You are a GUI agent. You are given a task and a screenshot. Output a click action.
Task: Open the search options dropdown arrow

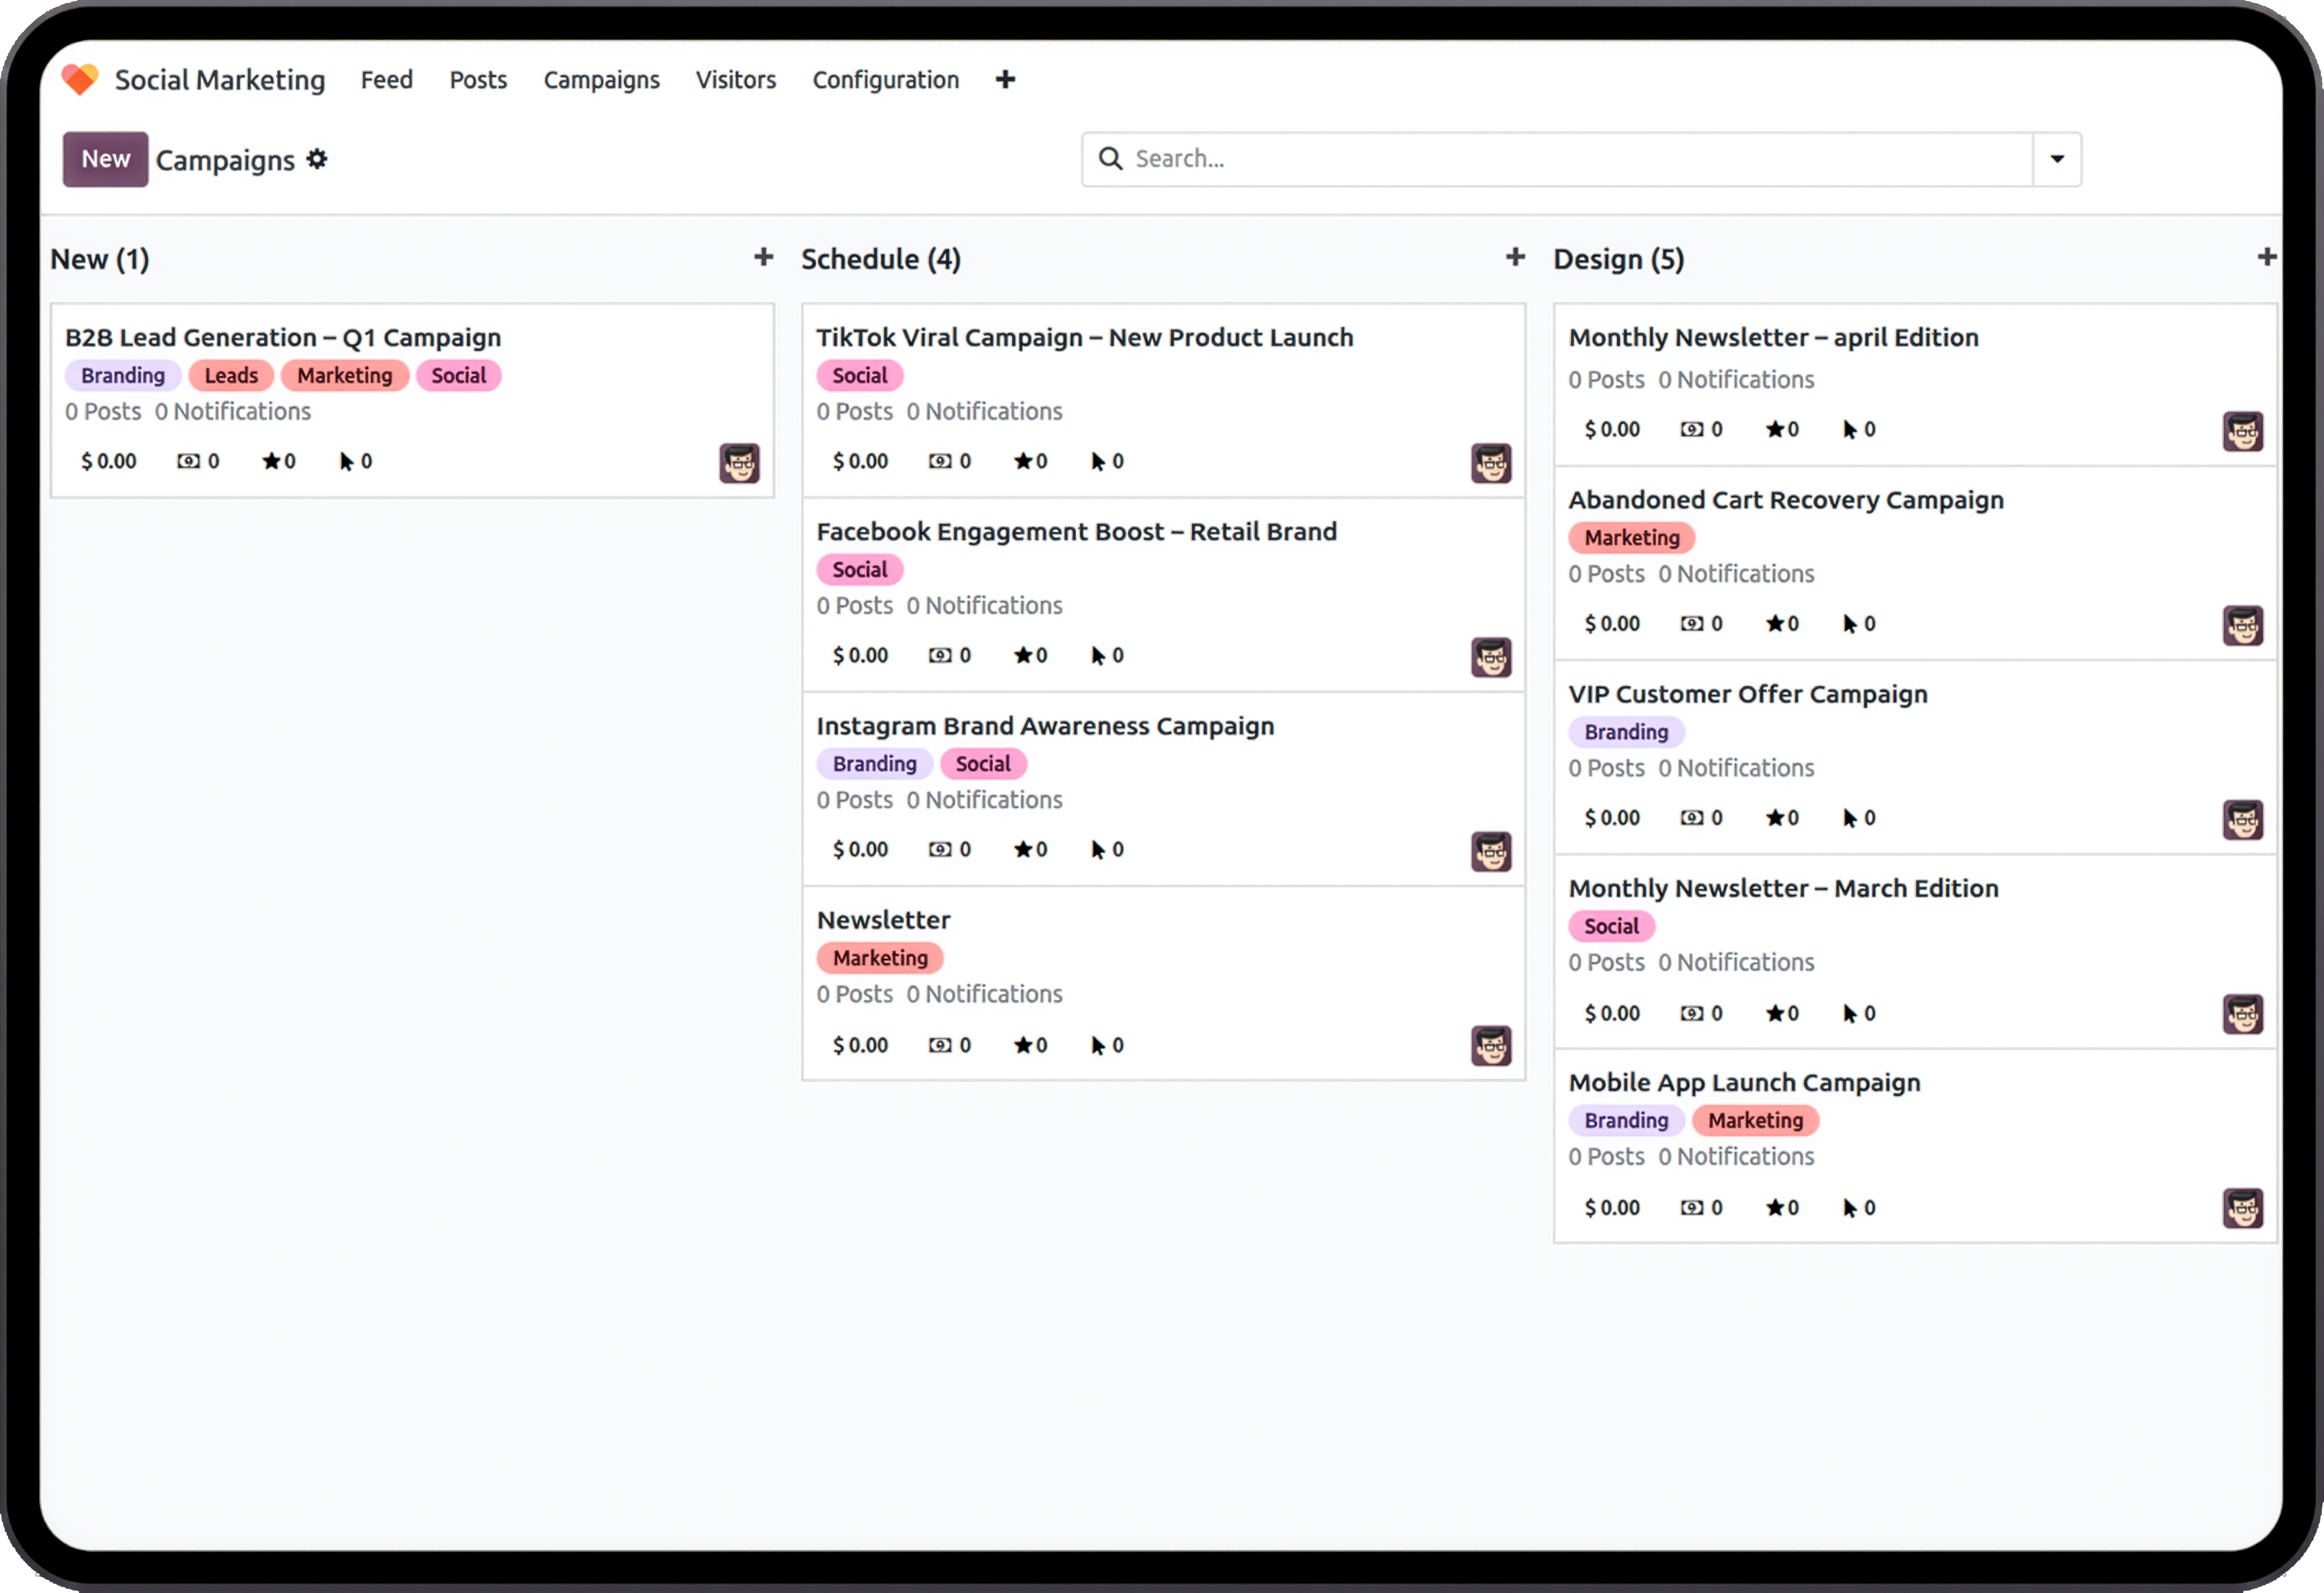coord(2057,159)
